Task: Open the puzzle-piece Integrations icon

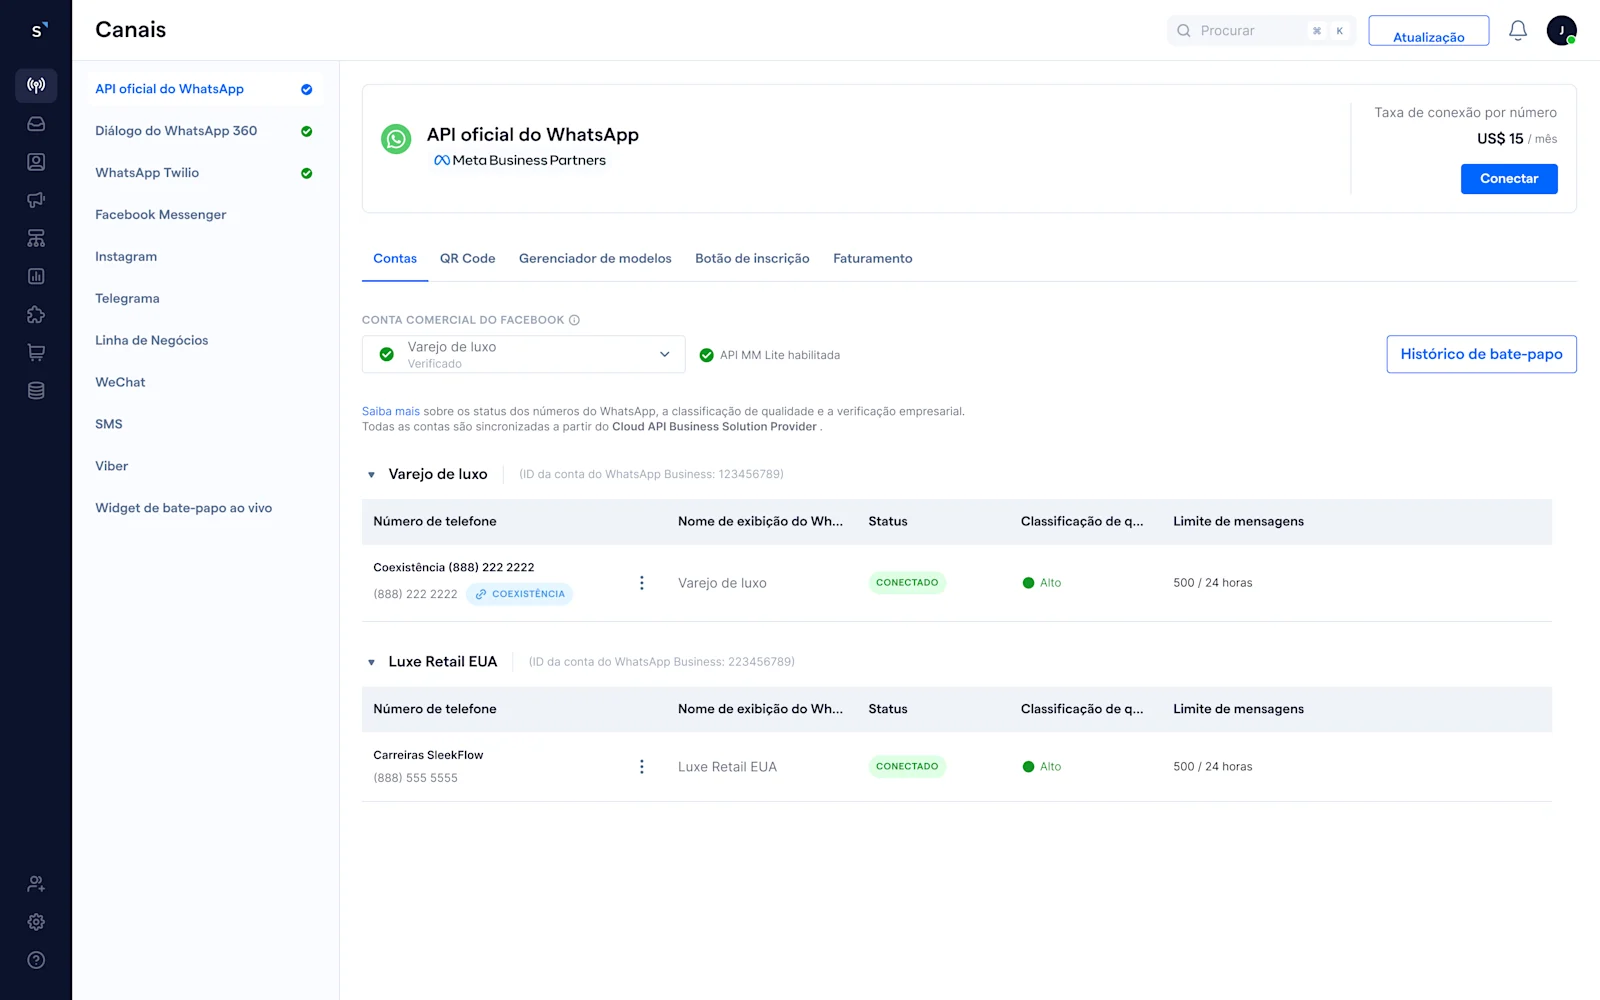Action: pyautogui.click(x=36, y=314)
